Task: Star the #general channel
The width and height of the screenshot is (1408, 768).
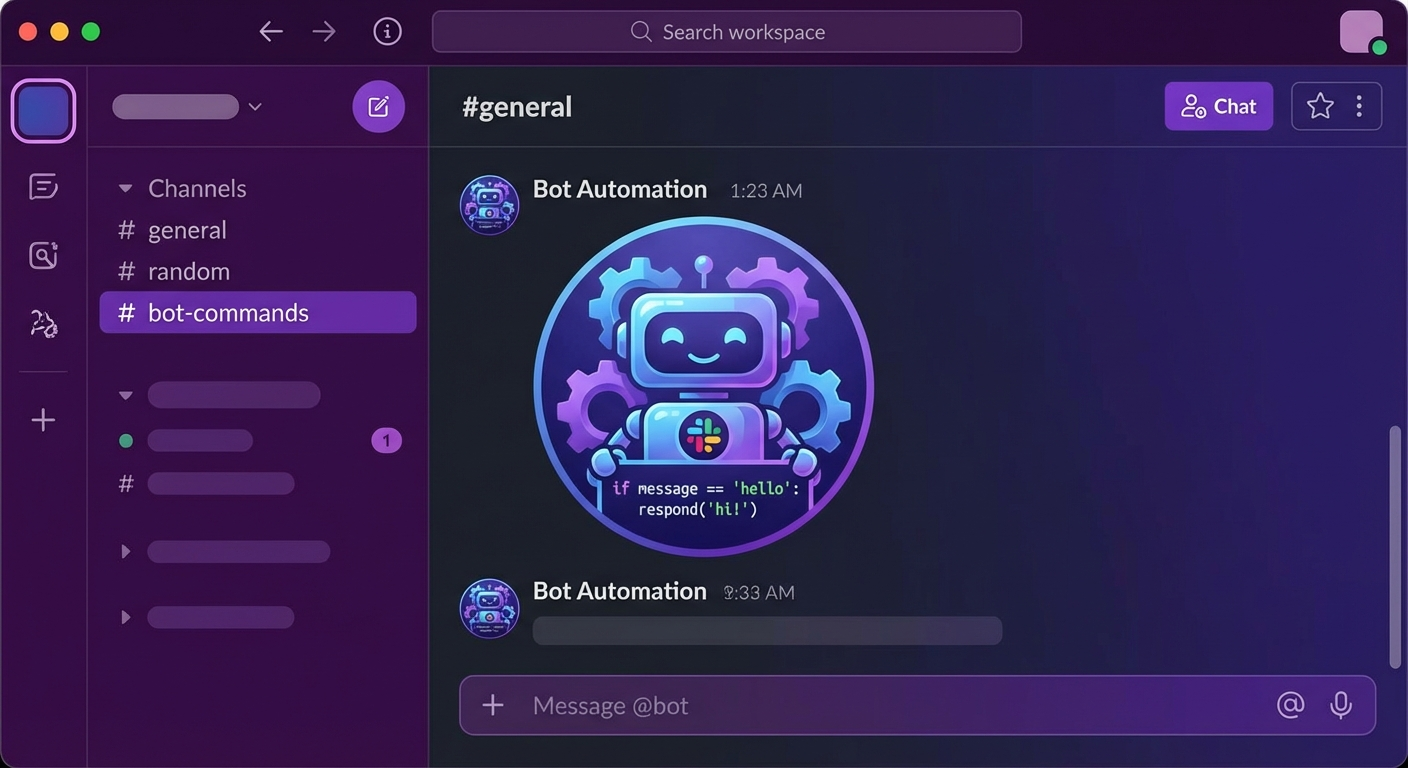Action: point(1319,106)
